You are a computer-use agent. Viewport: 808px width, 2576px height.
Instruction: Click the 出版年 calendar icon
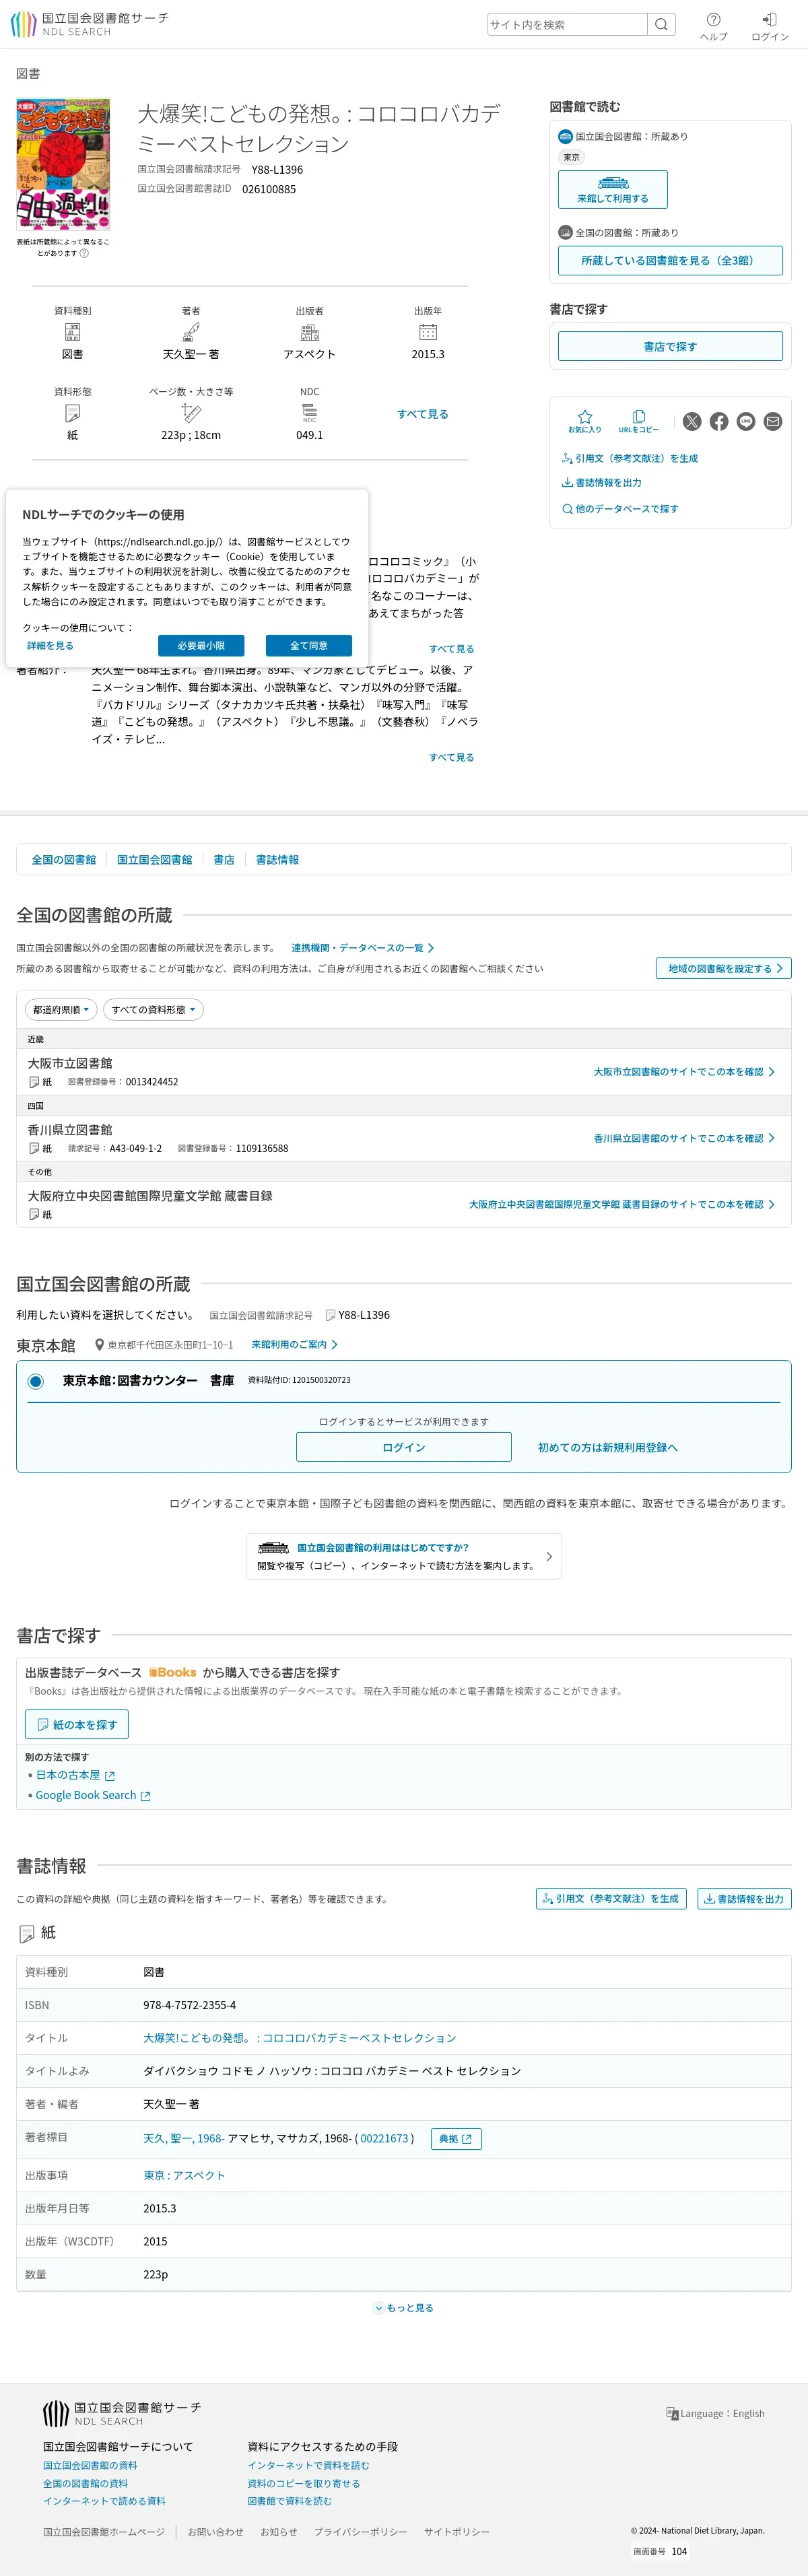pyautogui.click(x=428, y=332)
